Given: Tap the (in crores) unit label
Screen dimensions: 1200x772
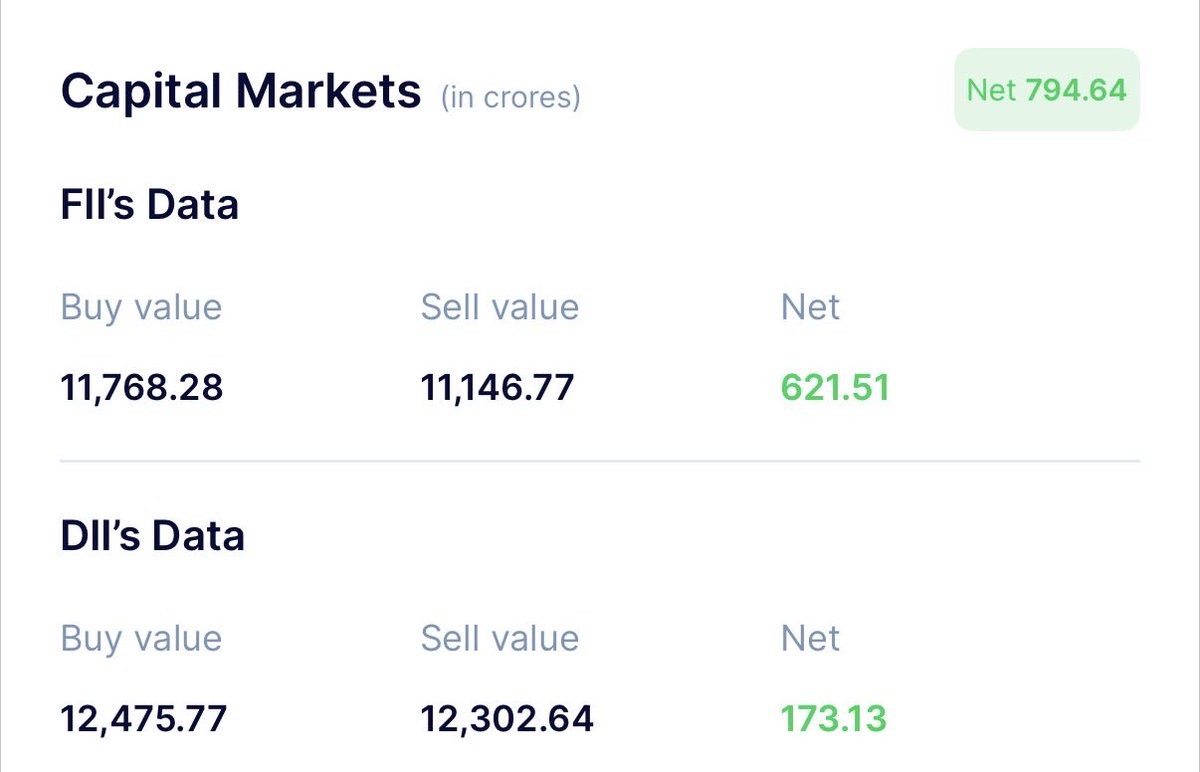Looking at the screenshot, I should 511,97.
